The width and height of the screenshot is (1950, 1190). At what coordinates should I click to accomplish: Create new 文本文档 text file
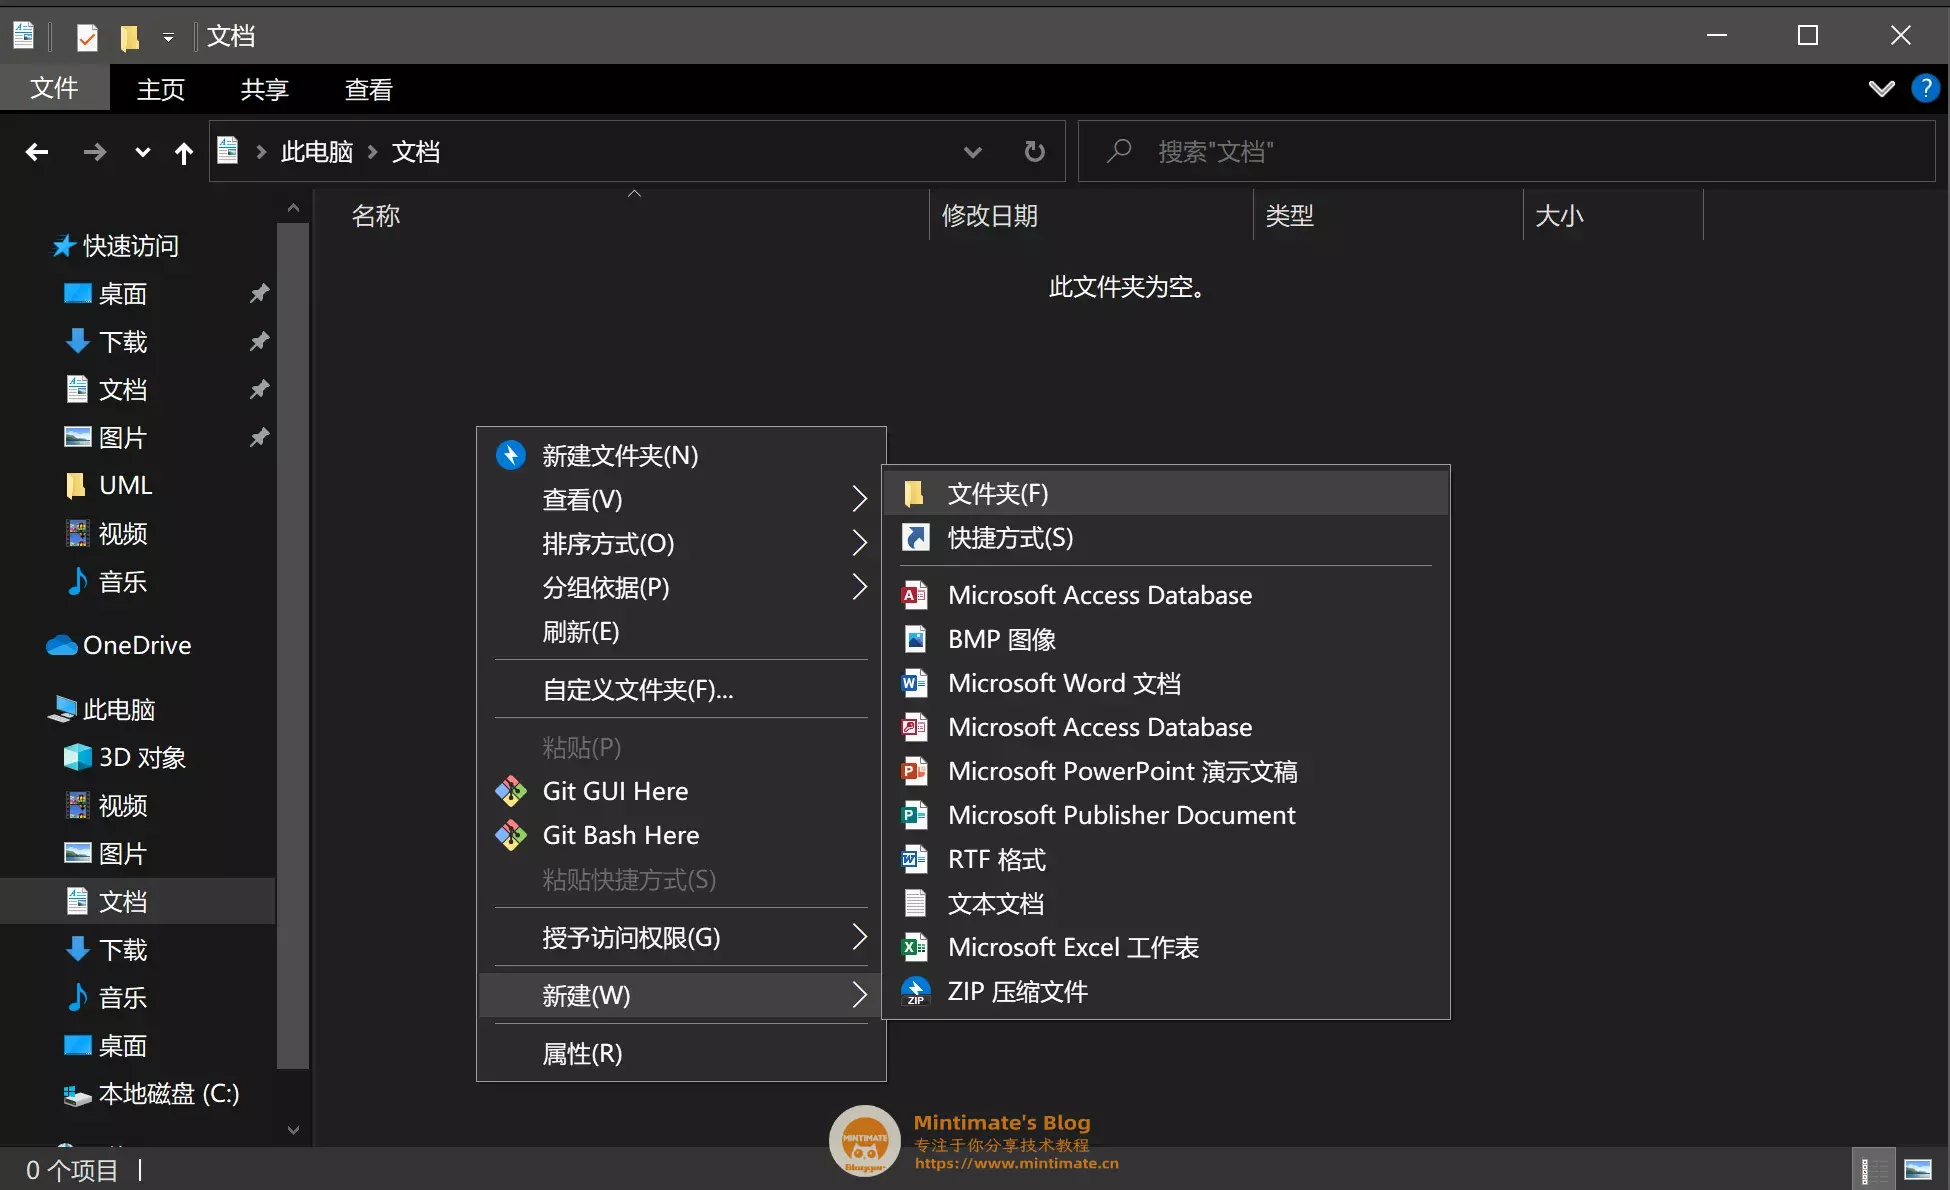(x=1166, y=904)
